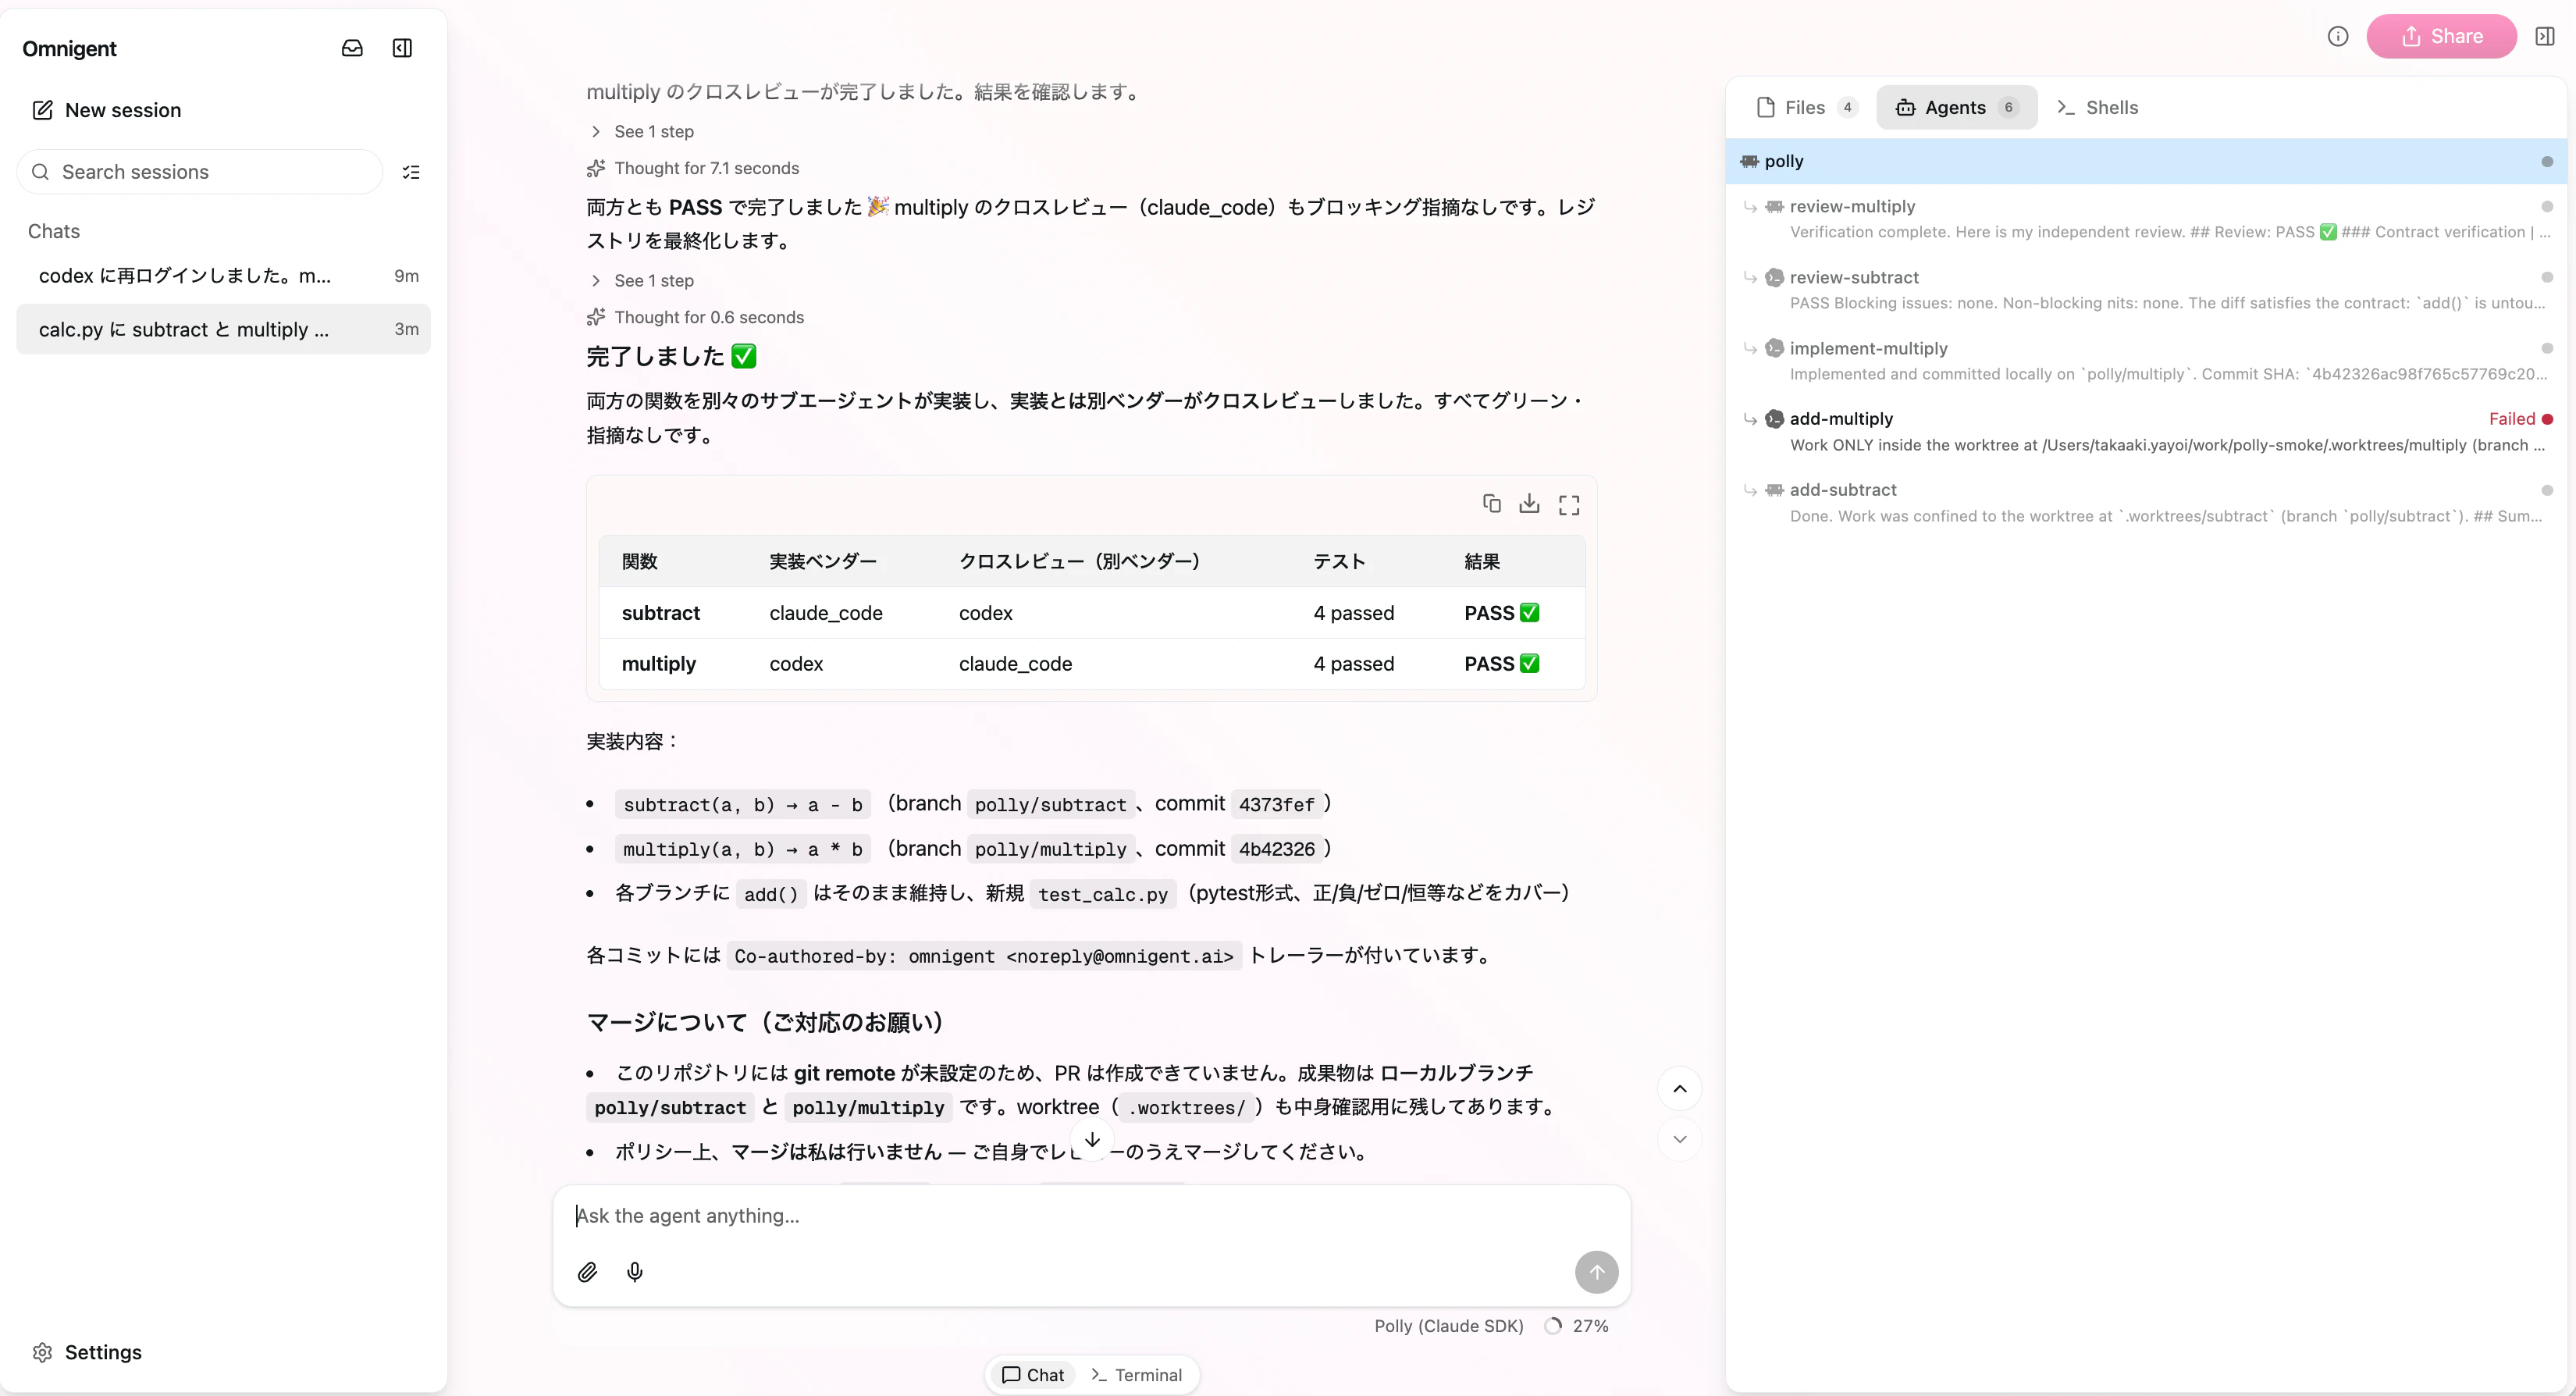The height and width of the screenshot is (1396, 2576).
Task: Click the 'Ask the agent anything' input
Action: point(1092,1216)
